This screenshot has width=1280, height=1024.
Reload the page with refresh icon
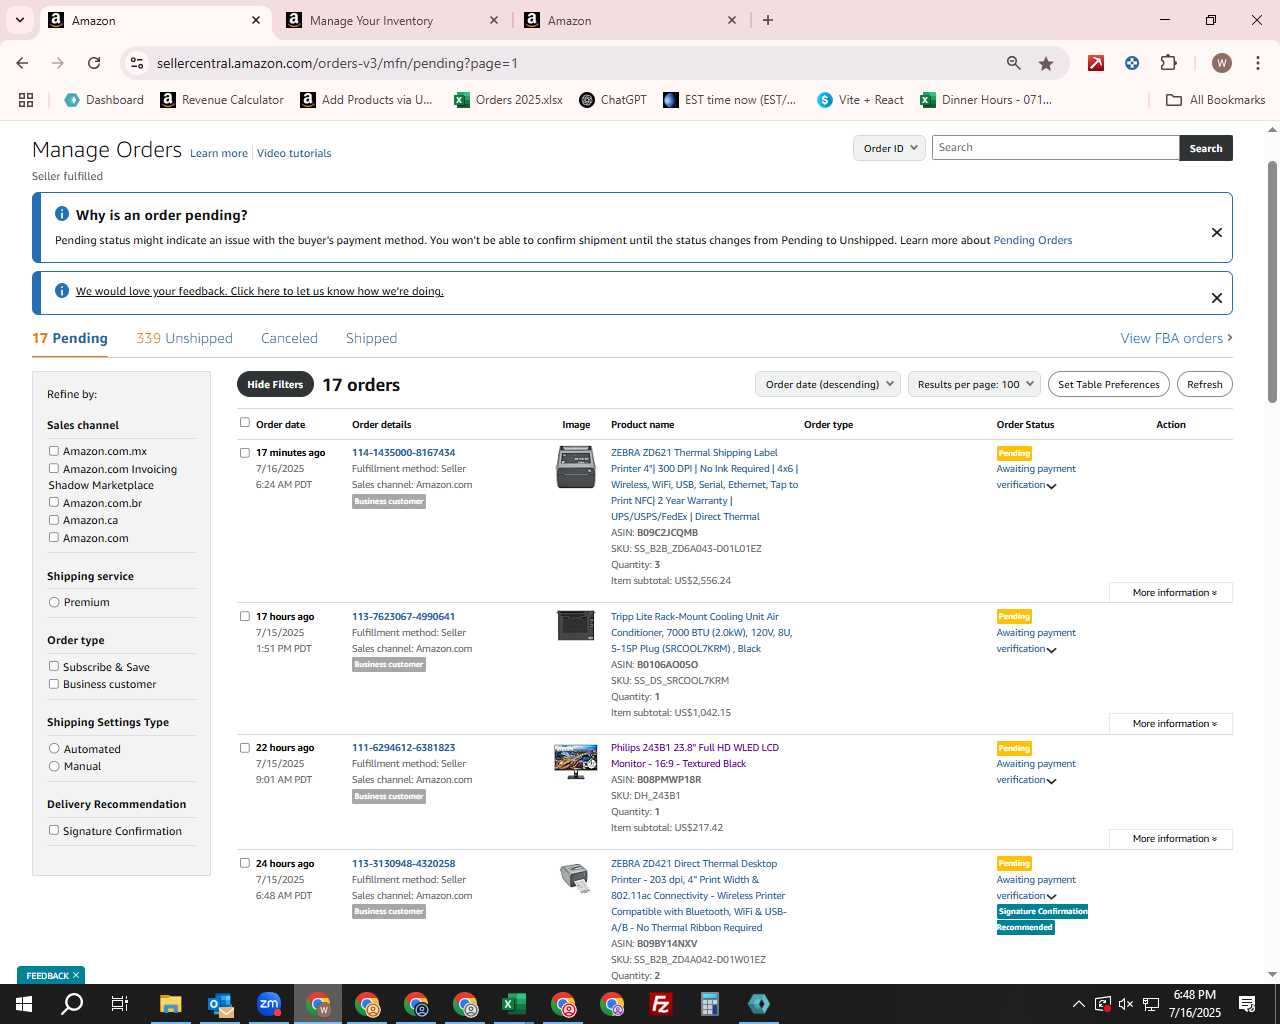pos(94,63)
